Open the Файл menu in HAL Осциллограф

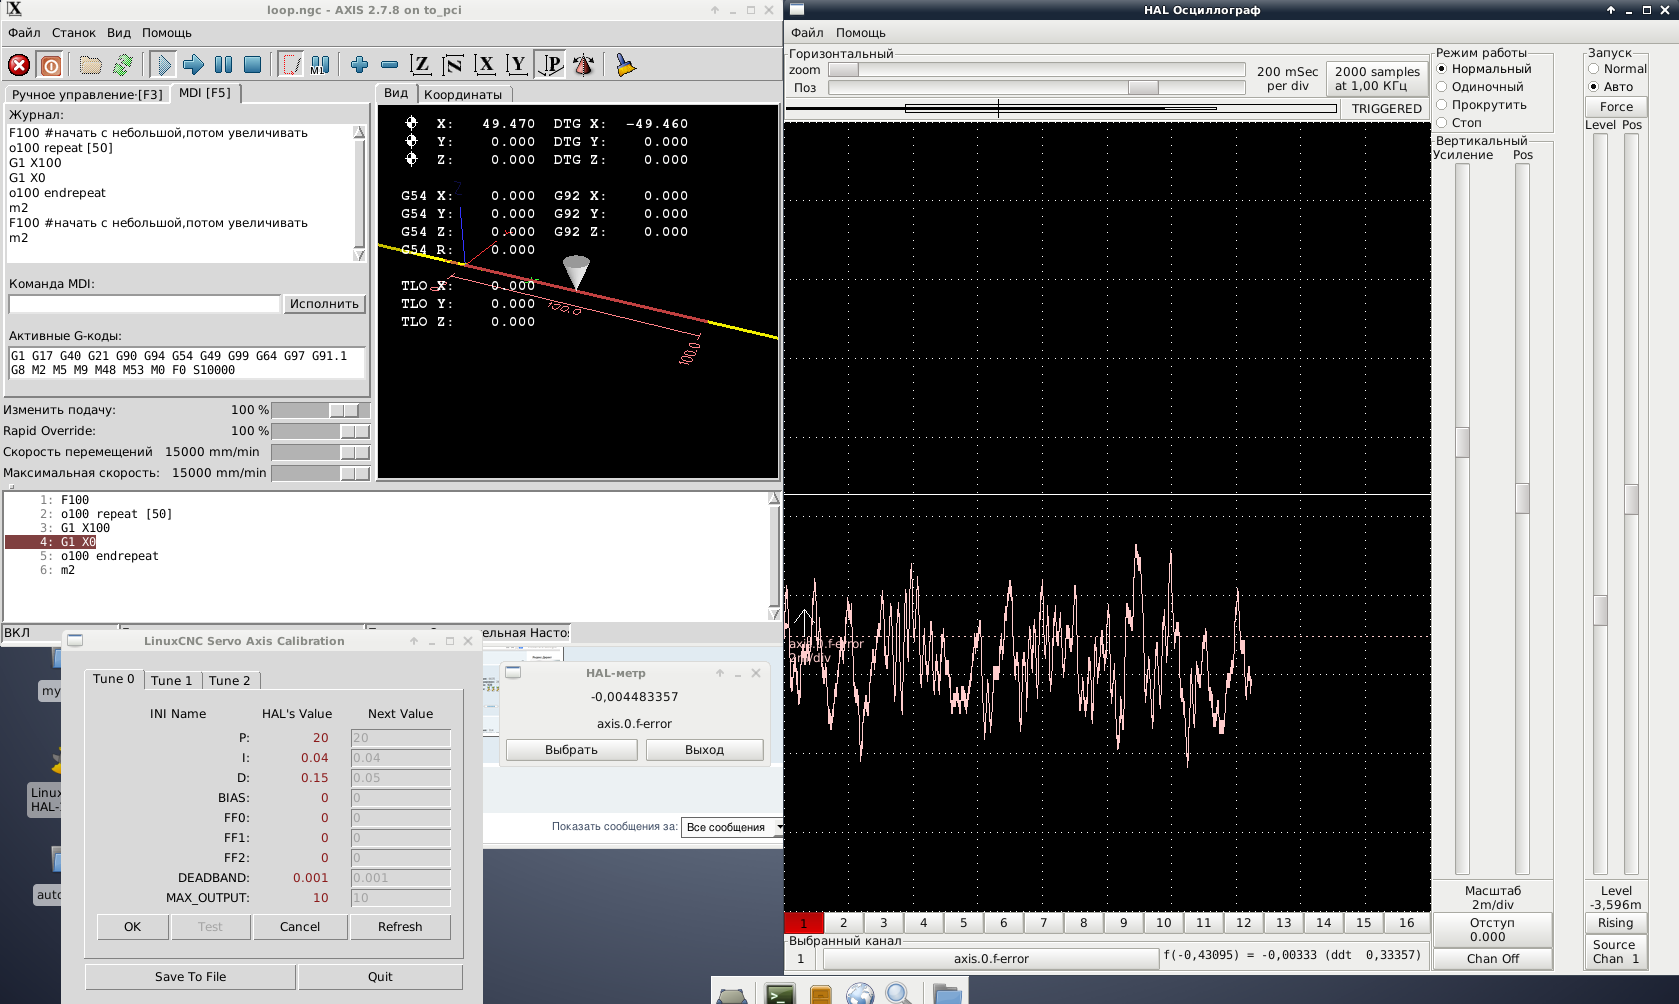coord(807,33)
